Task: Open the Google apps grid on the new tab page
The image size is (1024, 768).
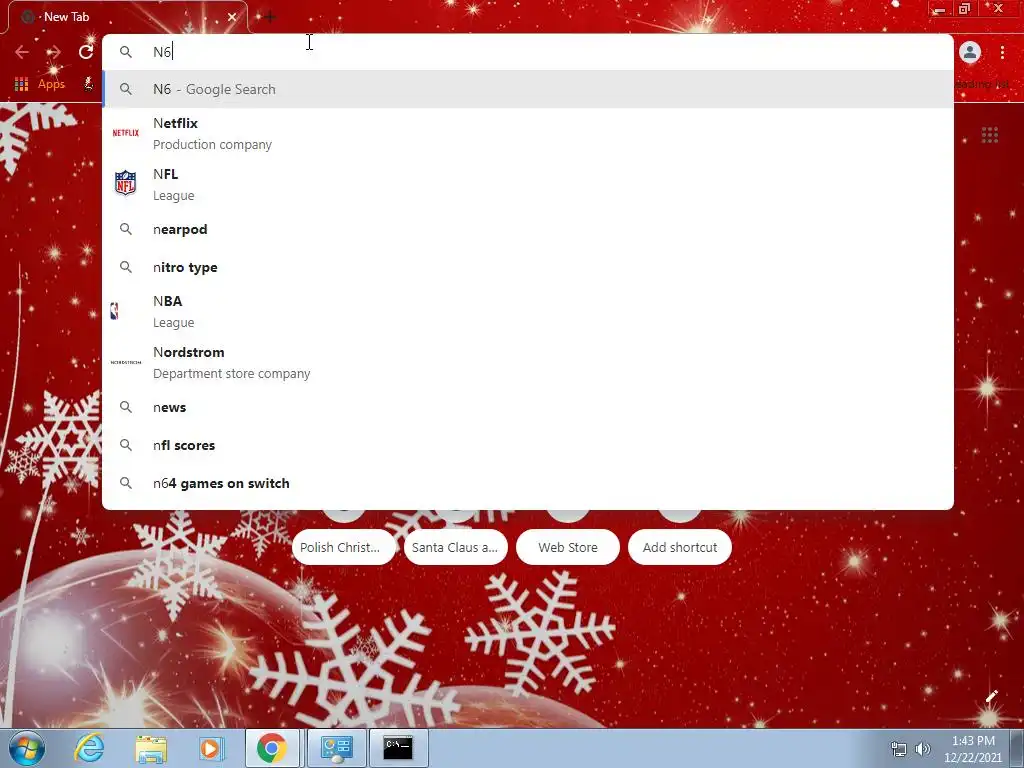Action: 989,135
